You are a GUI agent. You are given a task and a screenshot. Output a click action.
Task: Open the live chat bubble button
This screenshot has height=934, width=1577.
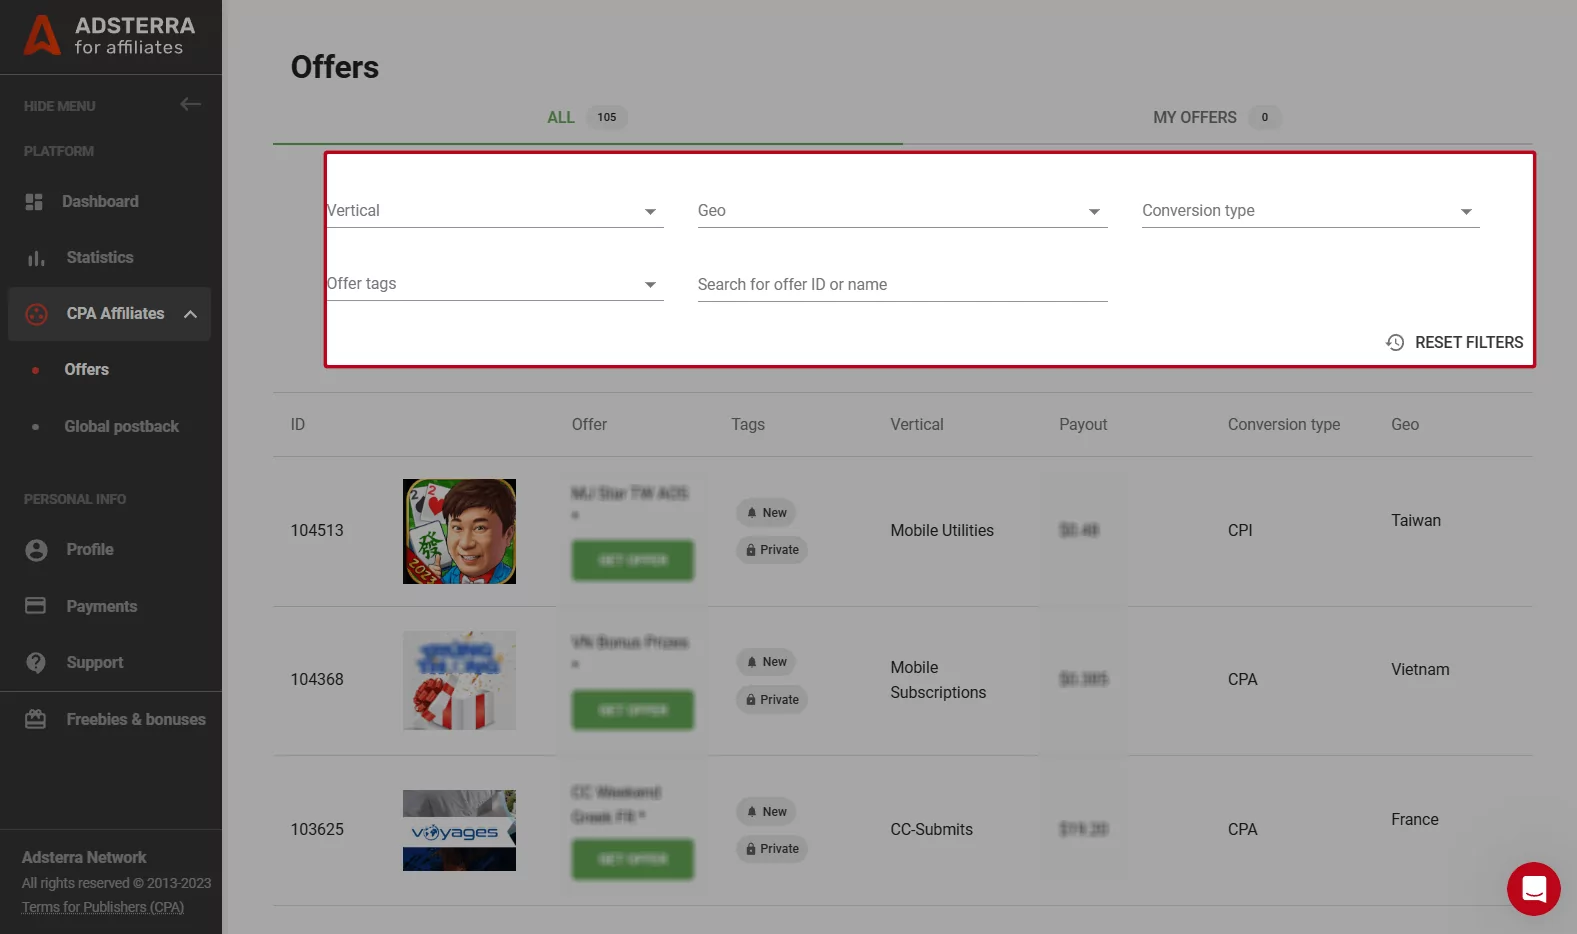(x=1533, y=888)
